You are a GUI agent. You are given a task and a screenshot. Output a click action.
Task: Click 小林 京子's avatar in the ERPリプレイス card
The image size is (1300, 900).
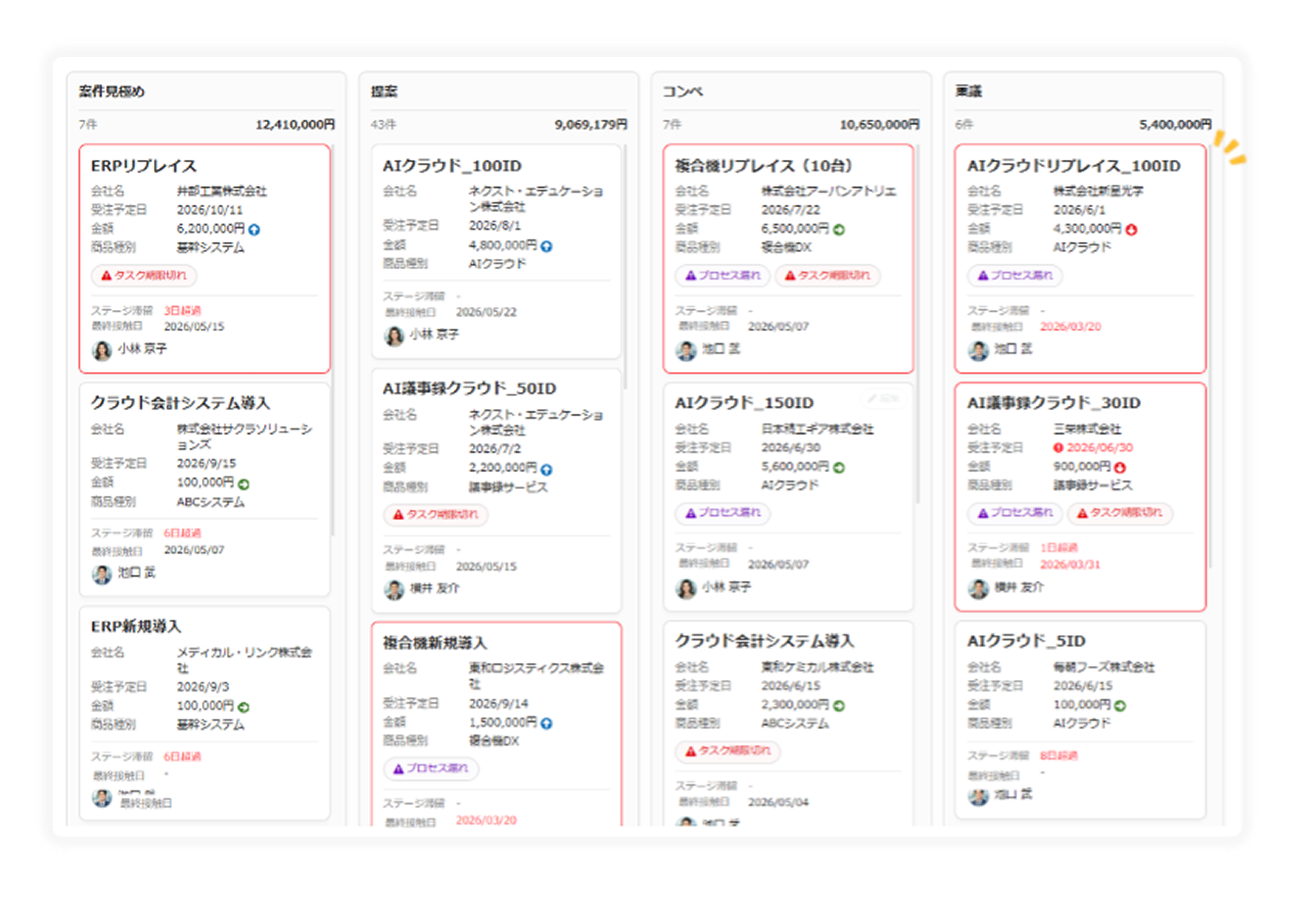102,350
